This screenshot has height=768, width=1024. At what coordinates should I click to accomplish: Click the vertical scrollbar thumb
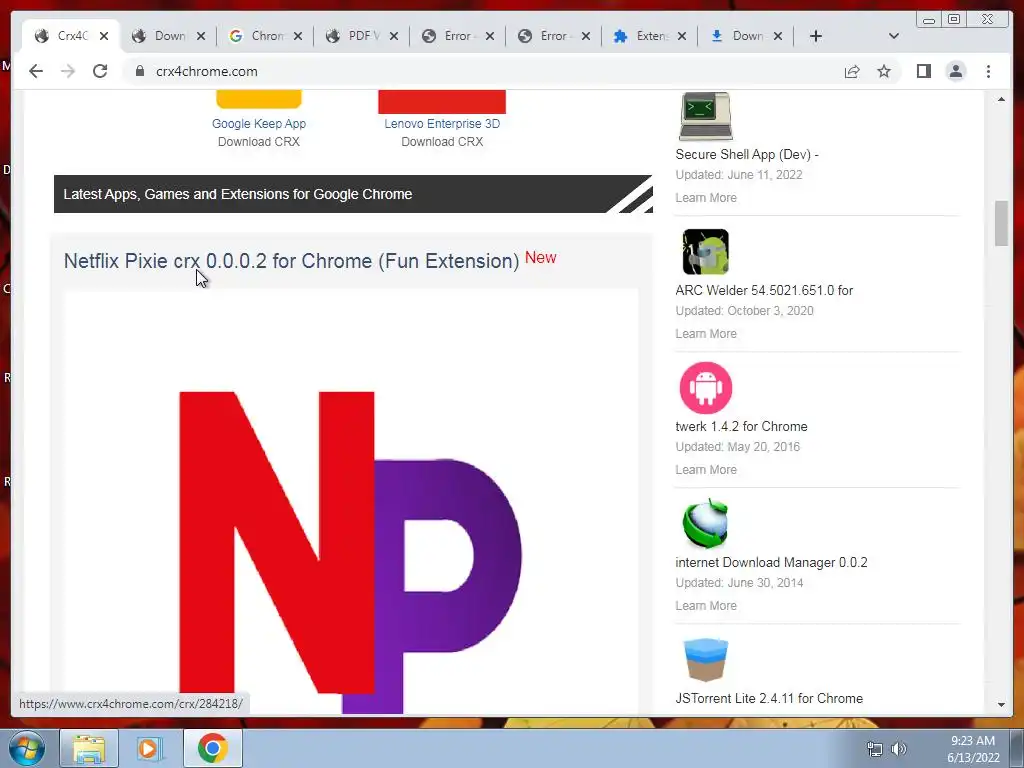coord(1001,224)
